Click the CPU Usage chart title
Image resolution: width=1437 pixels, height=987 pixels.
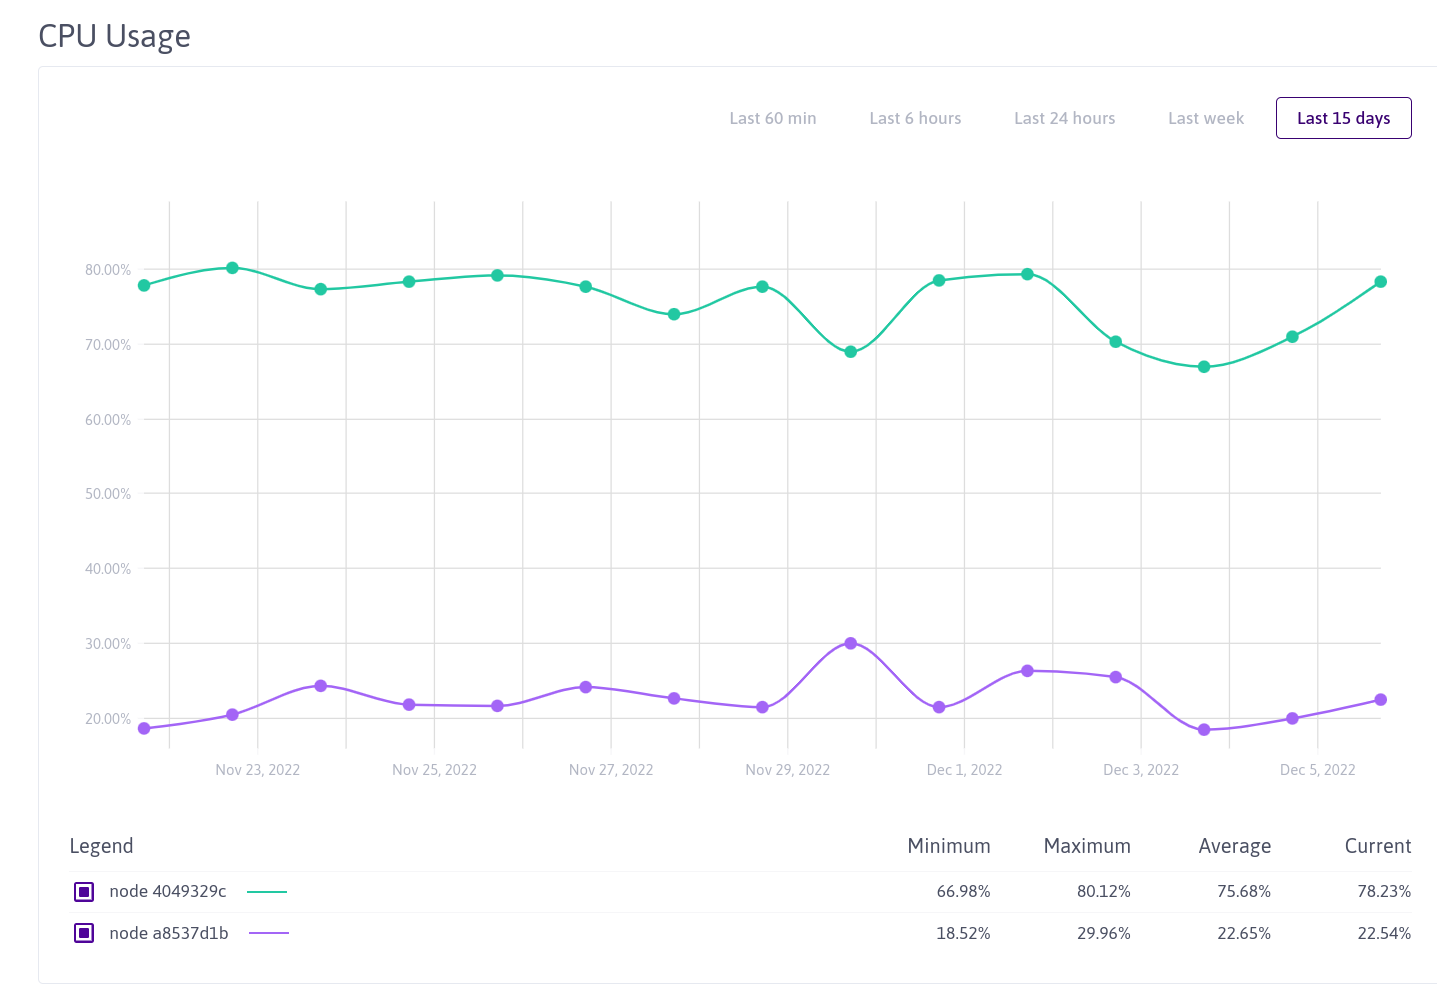point(114,36)
